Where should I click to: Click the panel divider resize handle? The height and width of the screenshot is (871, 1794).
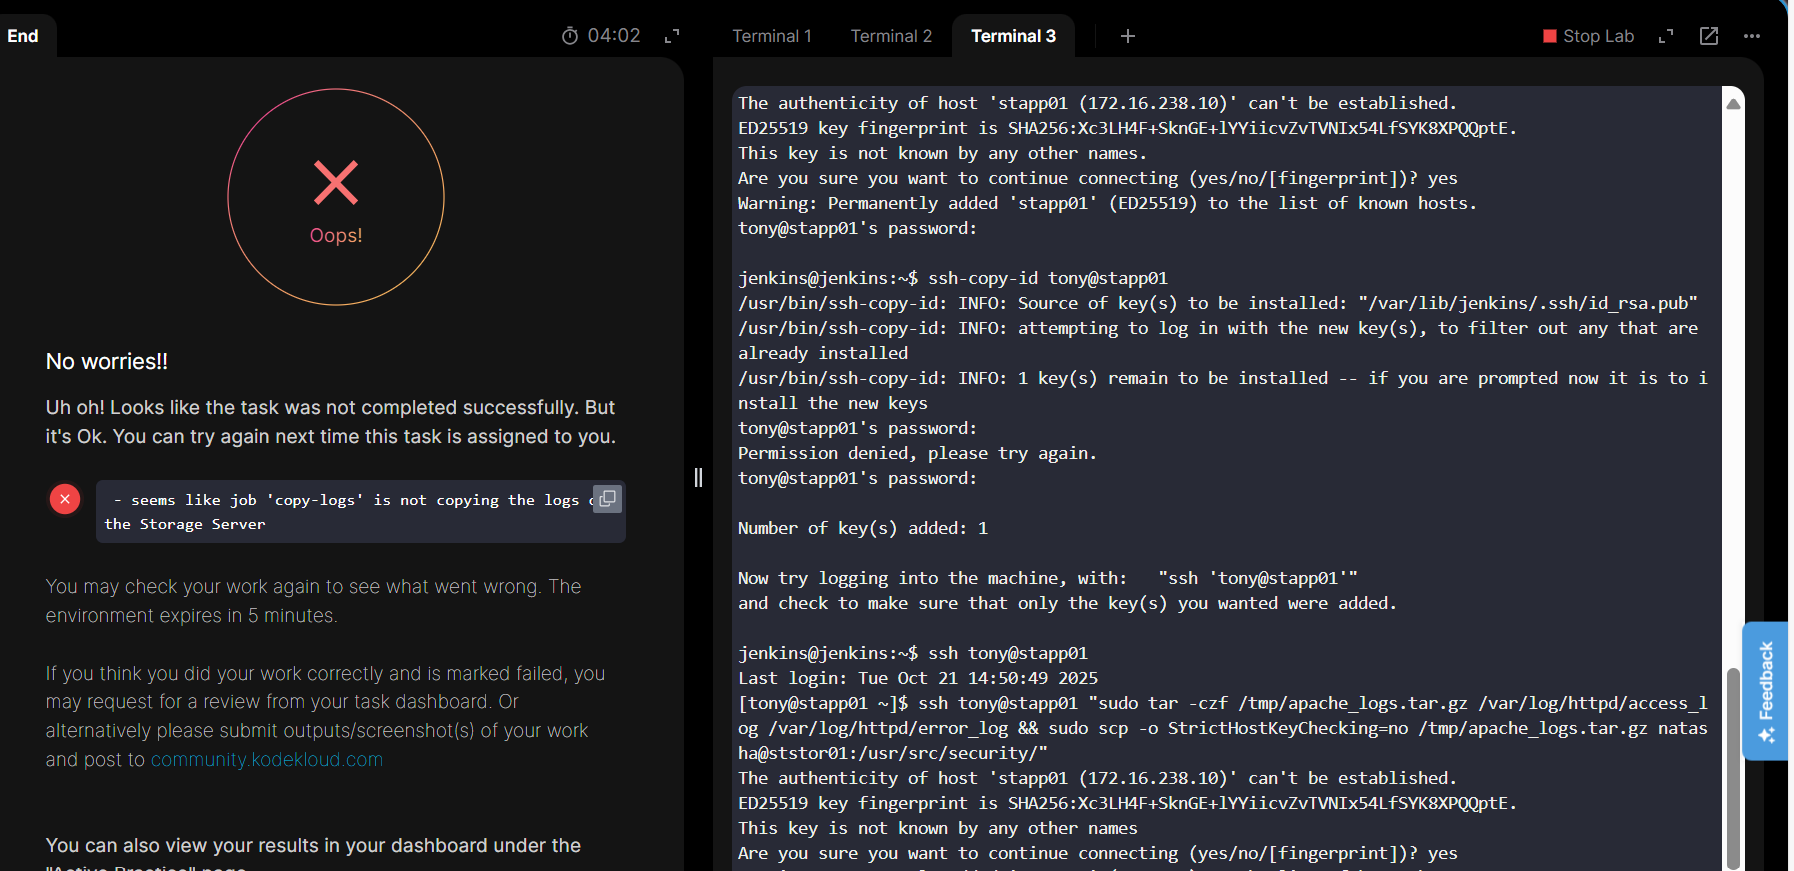point(698,477)
